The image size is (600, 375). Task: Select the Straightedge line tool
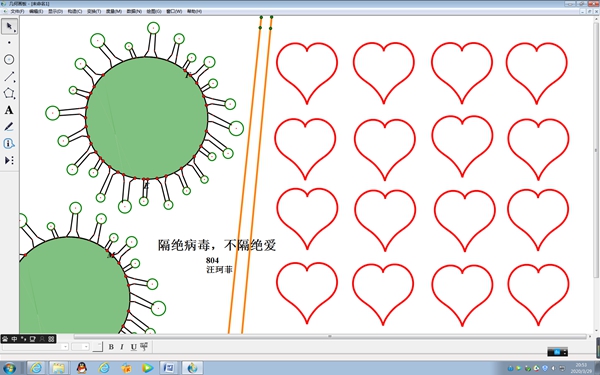click(x=9, y=76)
